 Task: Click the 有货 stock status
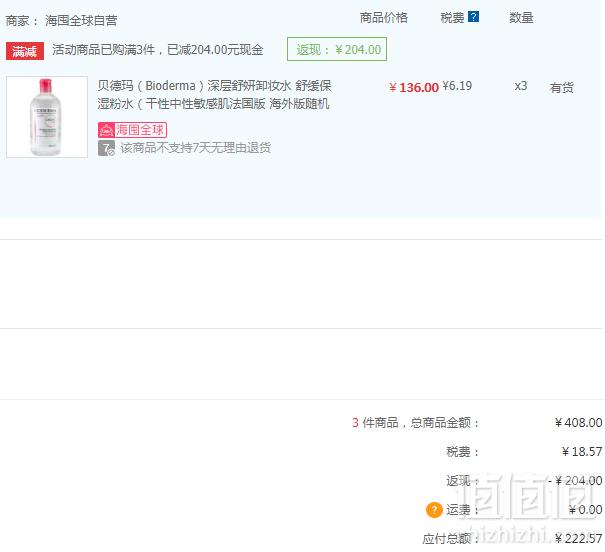pos(561,88)
